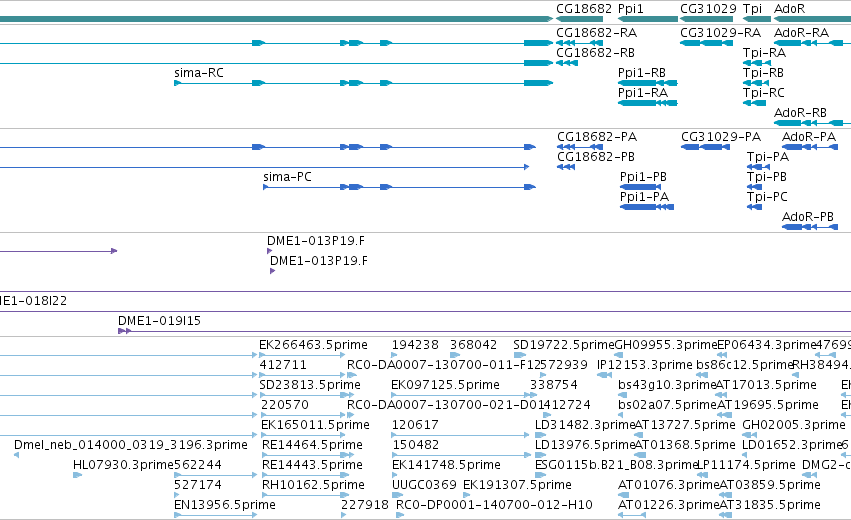The width and height of the screenshot is (851, 520).
Task: Select the sima-RC transcript label
Action: coord(199,73)
